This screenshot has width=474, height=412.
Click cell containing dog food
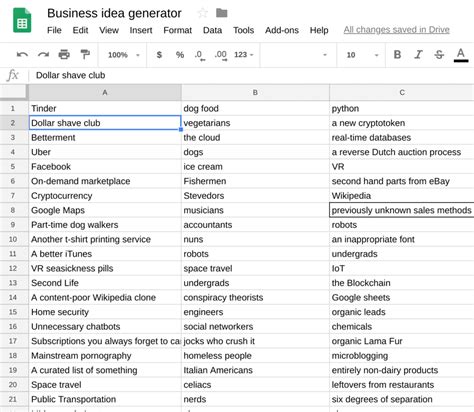pos(255,108)
